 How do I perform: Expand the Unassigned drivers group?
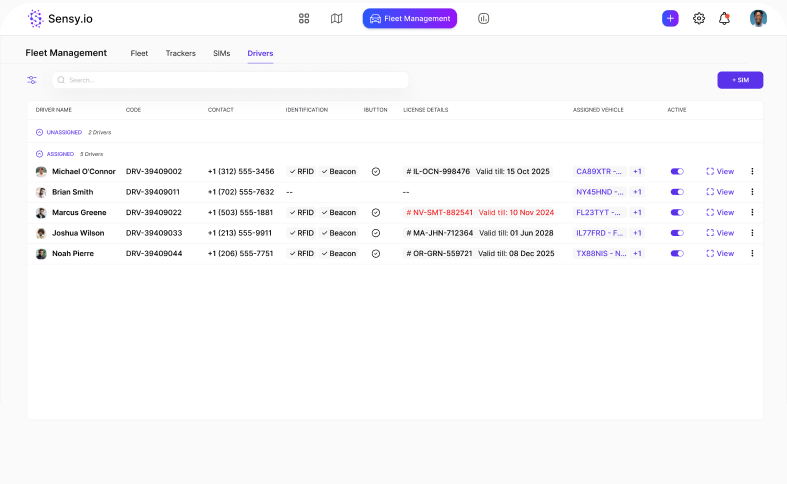tap(40, 132)
